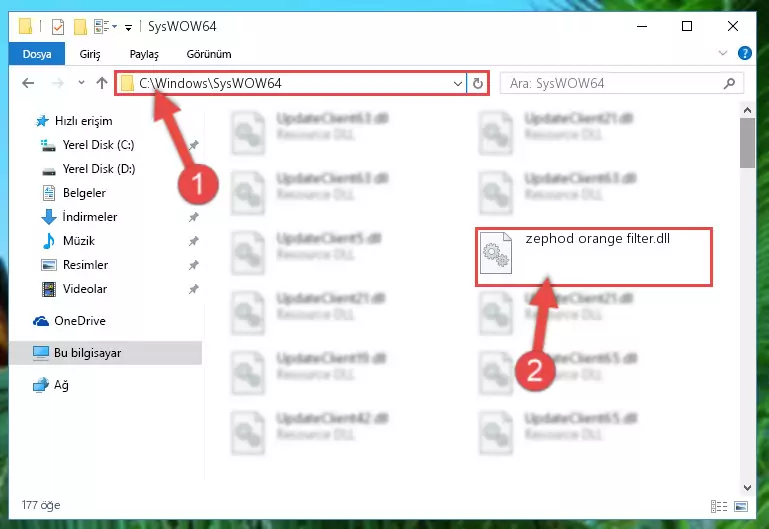Click the pin icon next to Müzik

point(194,241)
